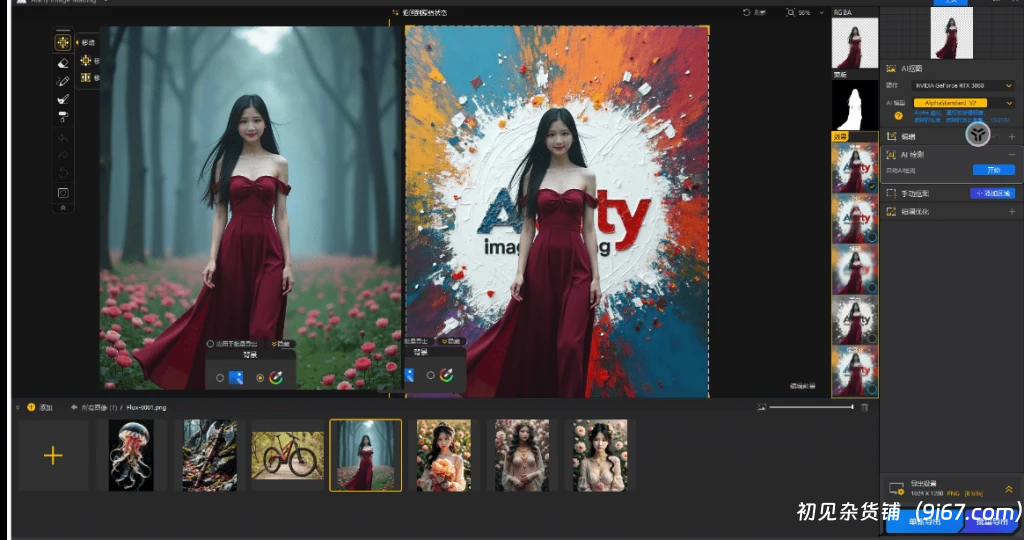Click the refresh icon in top bar
1024x540 pixels.
coord(746,12)
